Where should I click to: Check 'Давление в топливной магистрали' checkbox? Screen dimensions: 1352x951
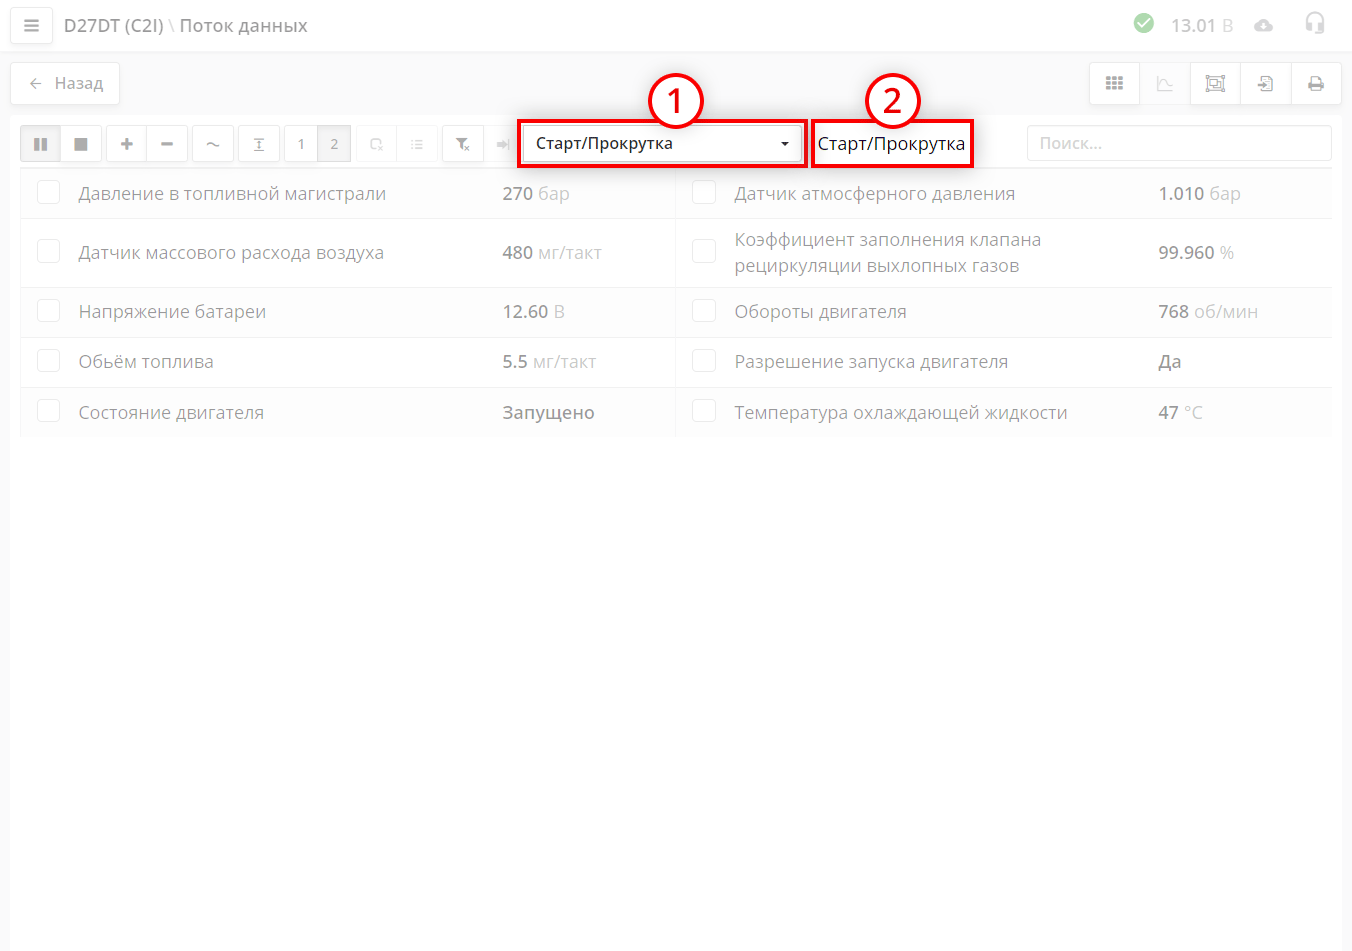[49, 193]
